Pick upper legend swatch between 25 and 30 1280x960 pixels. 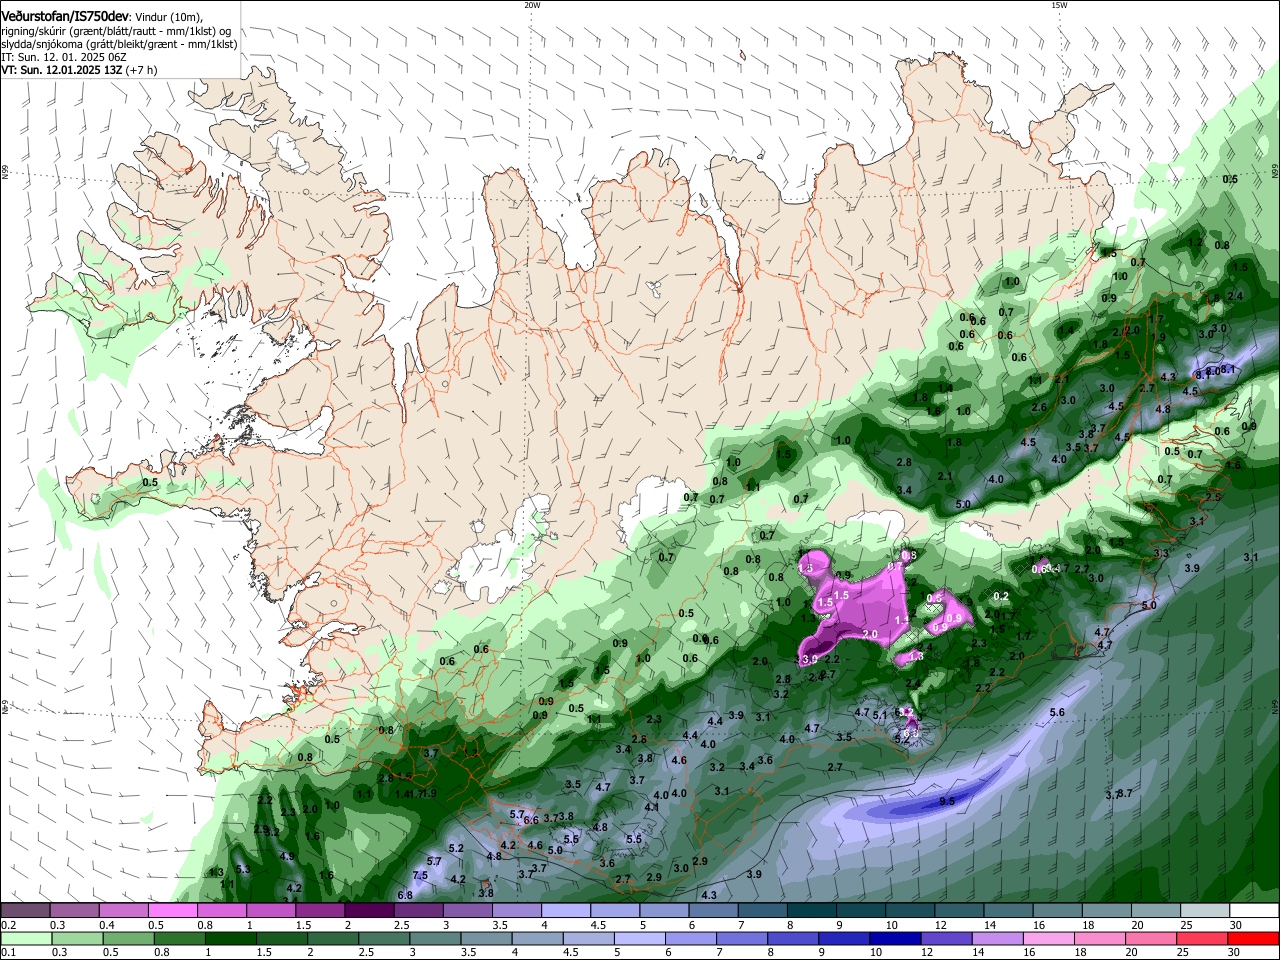(x=1205, y=911)
